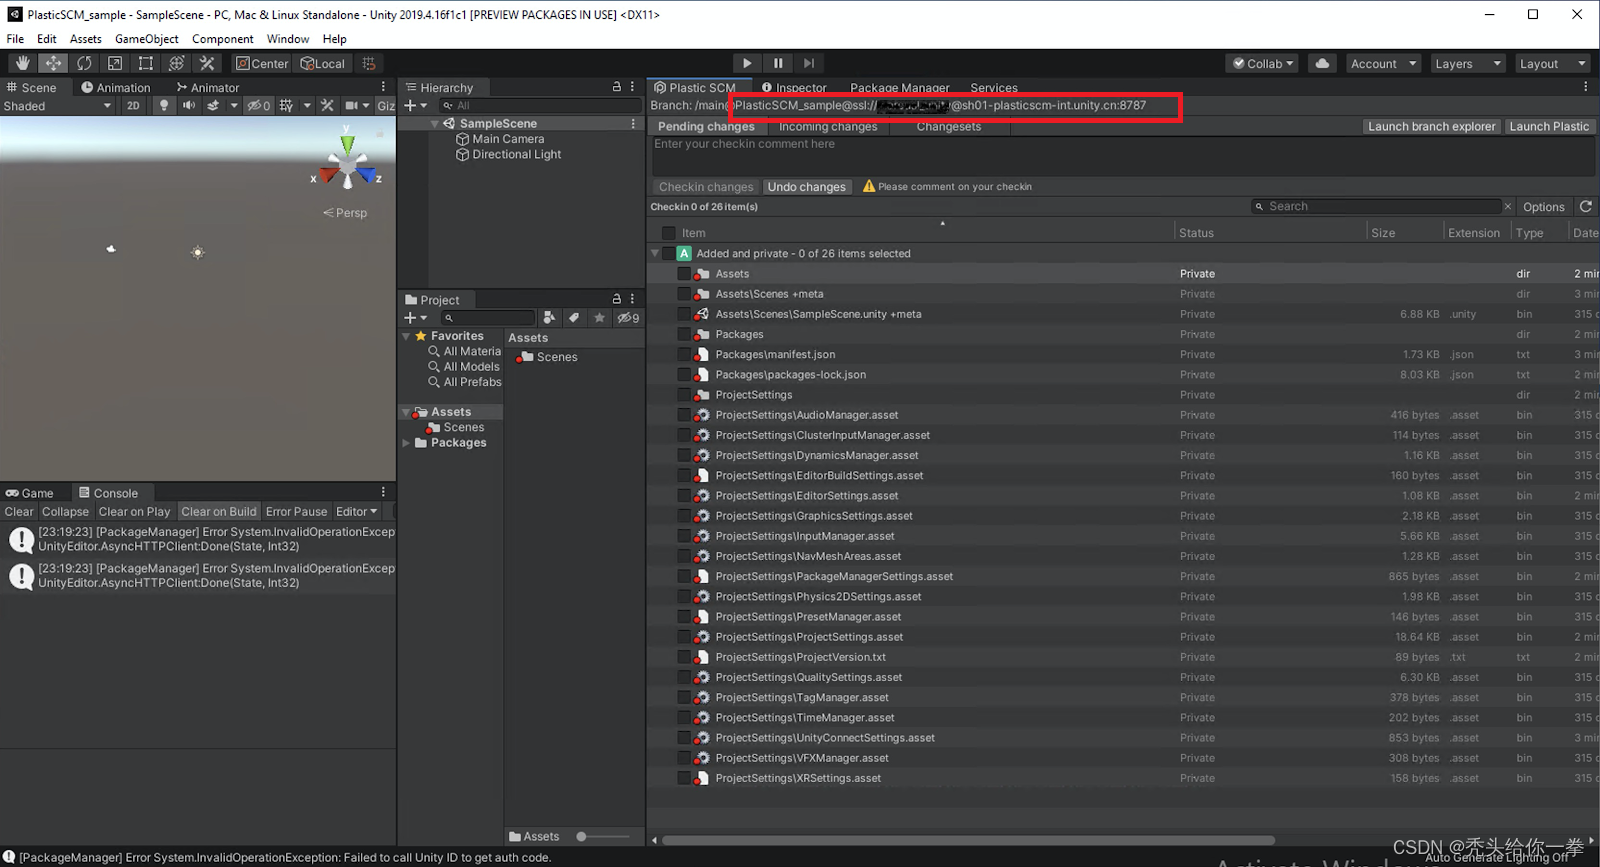Switch to the Changesets tab

point(949,127)
